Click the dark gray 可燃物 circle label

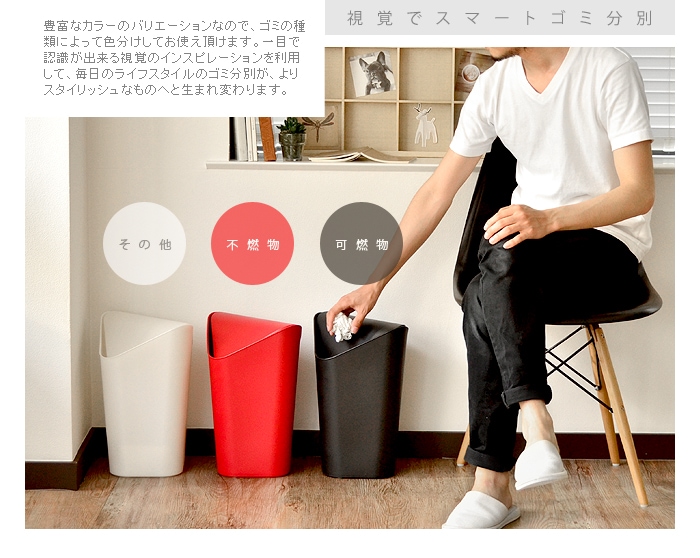point(361,243)
